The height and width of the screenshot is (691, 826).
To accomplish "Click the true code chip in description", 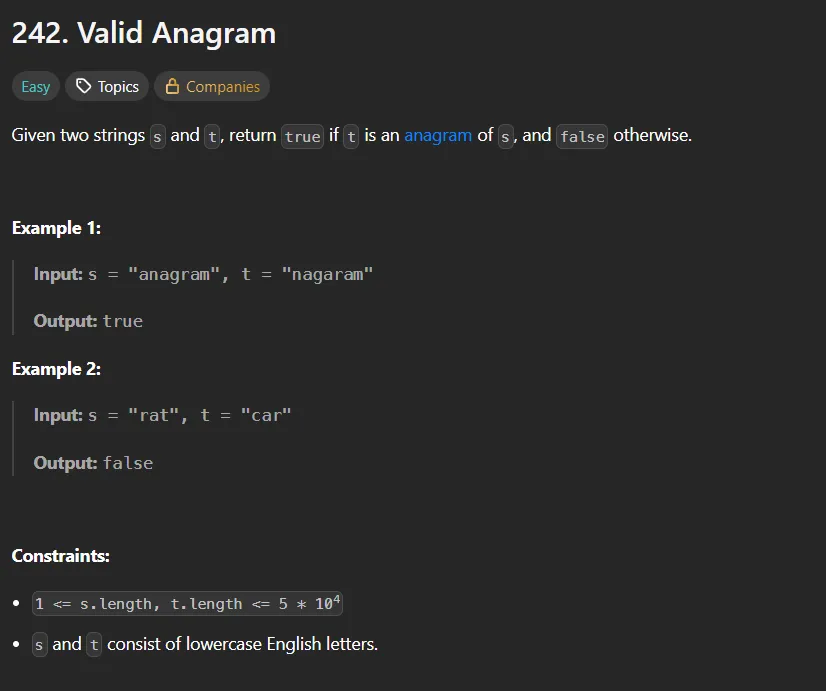I will pos(302,136).
